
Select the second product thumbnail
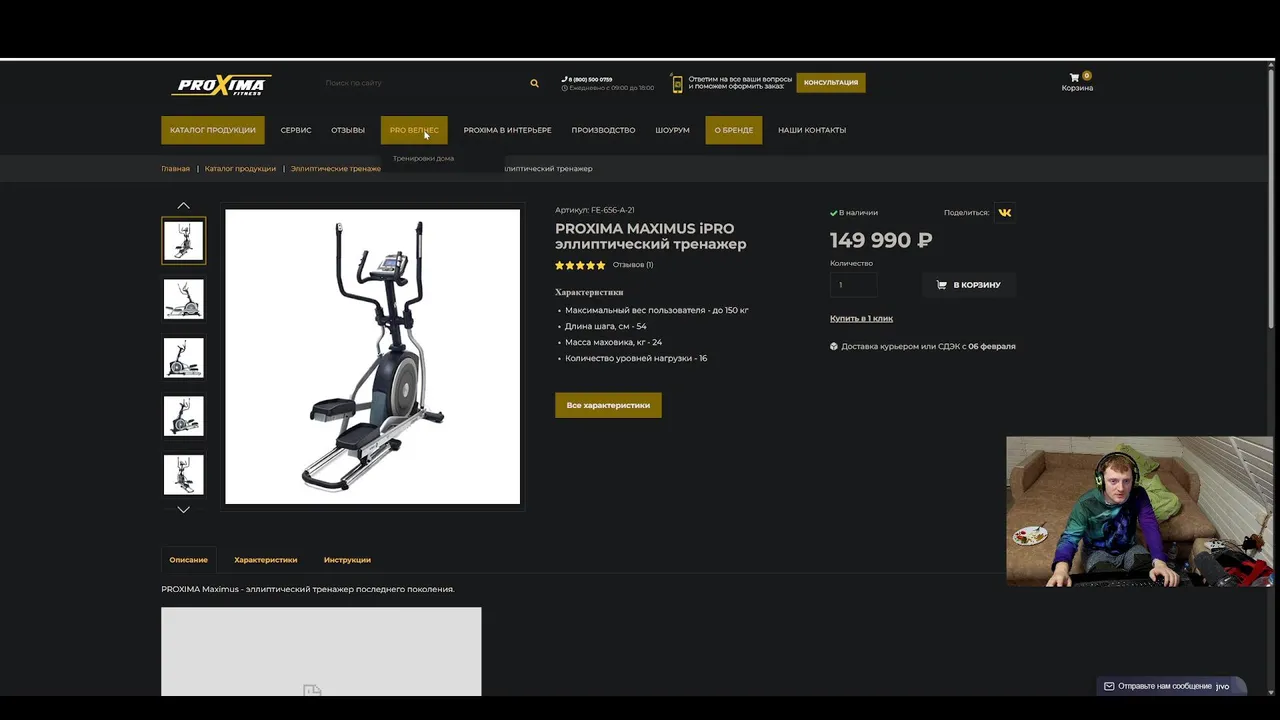[x=183, y=299]
